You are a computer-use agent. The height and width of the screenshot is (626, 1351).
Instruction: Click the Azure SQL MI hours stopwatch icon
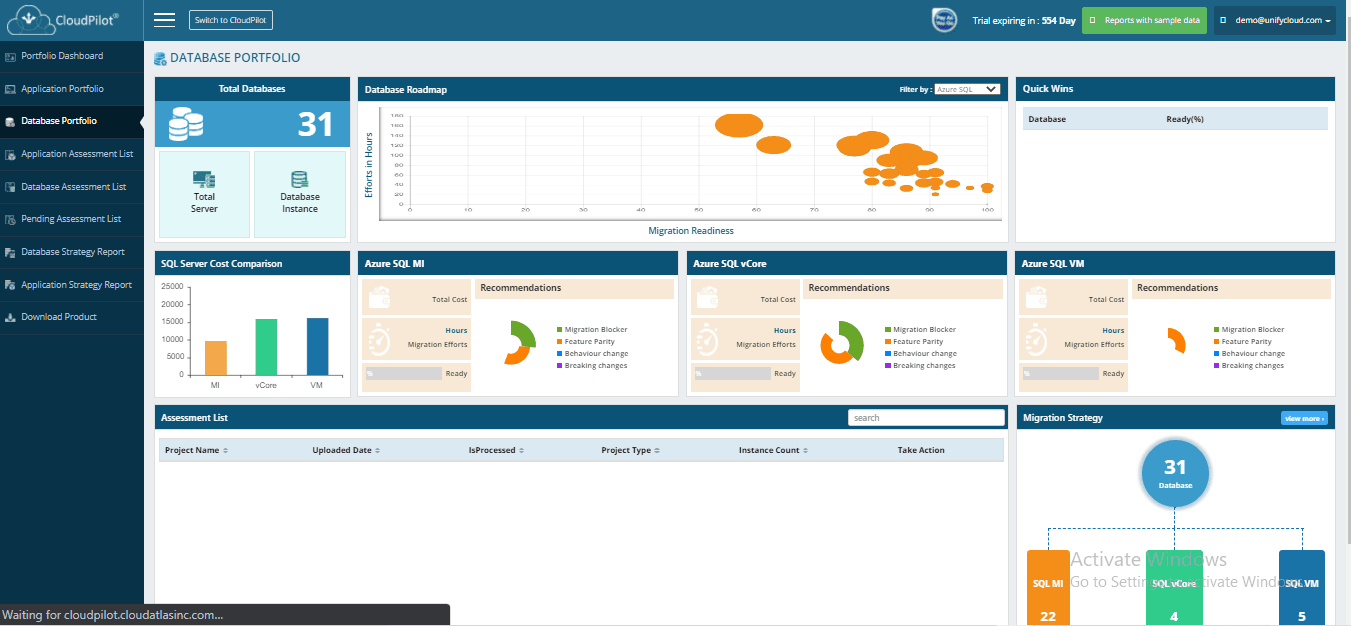pos(379,338)
